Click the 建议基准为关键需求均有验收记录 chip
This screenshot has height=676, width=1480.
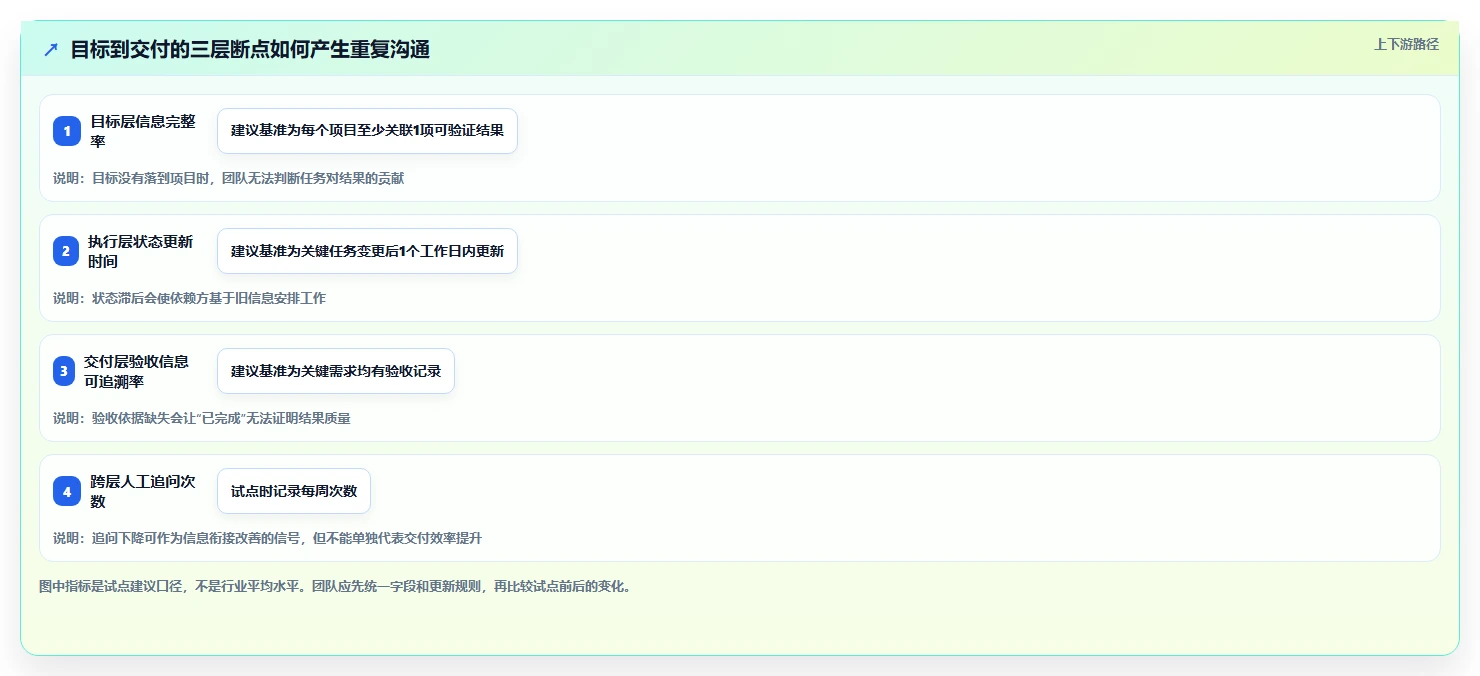(336, 371)
